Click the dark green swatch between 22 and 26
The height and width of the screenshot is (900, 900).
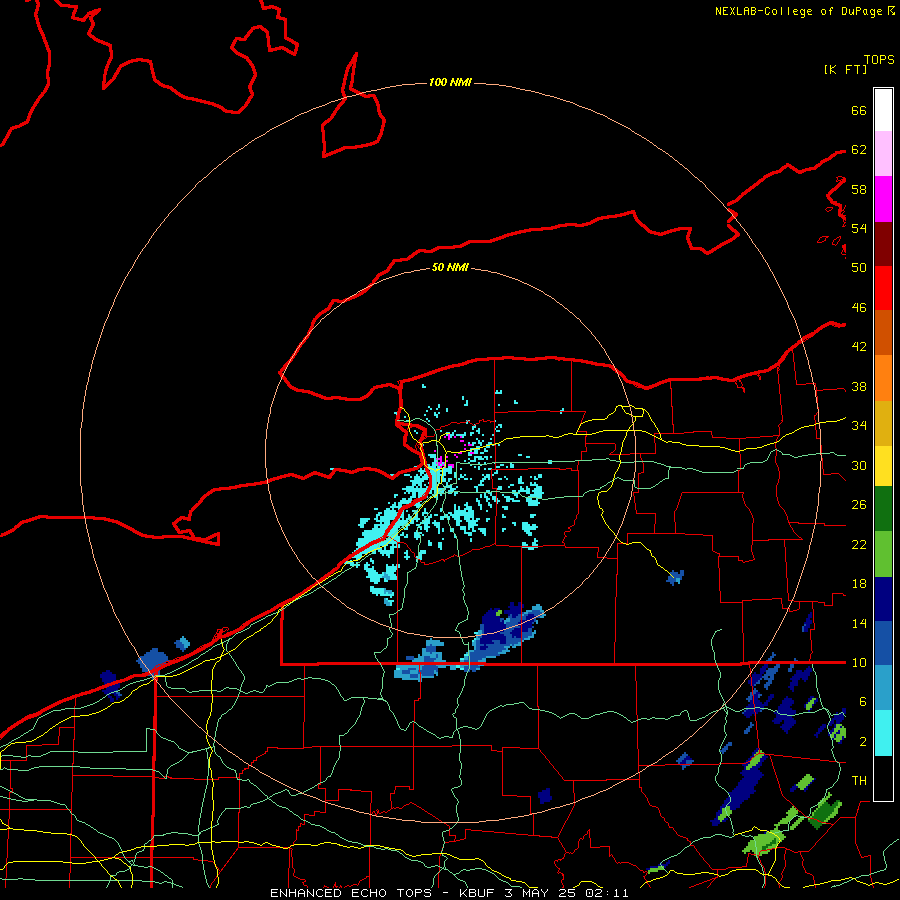[x=883, y=509]
